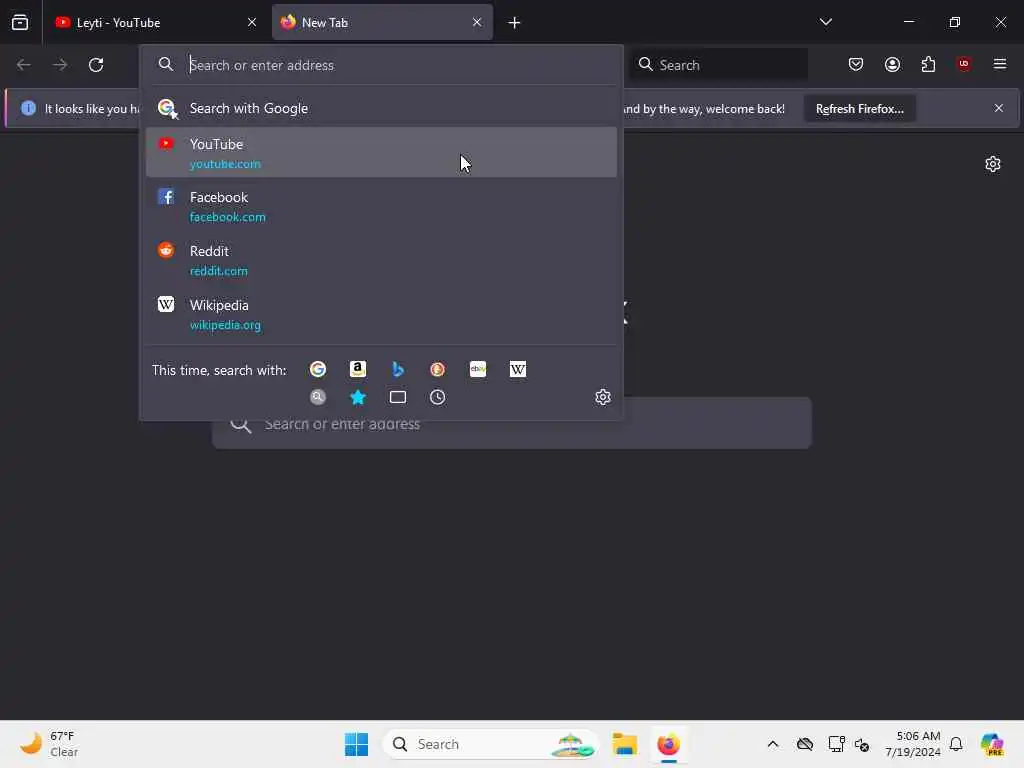Open the Firefox hamburger menu
The width and height of the screenshot is (1024, 768).
(1000, 64)
